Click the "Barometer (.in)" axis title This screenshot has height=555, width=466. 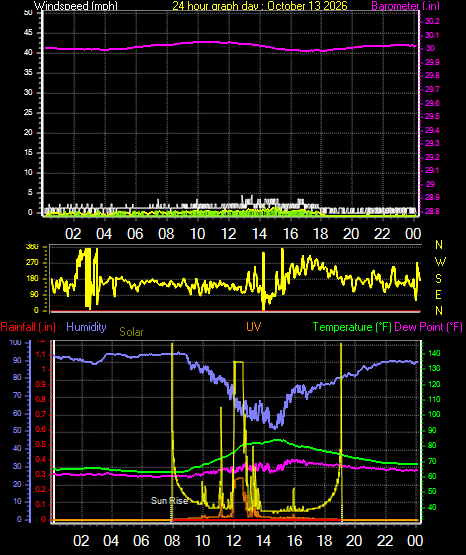click(405, 5)
